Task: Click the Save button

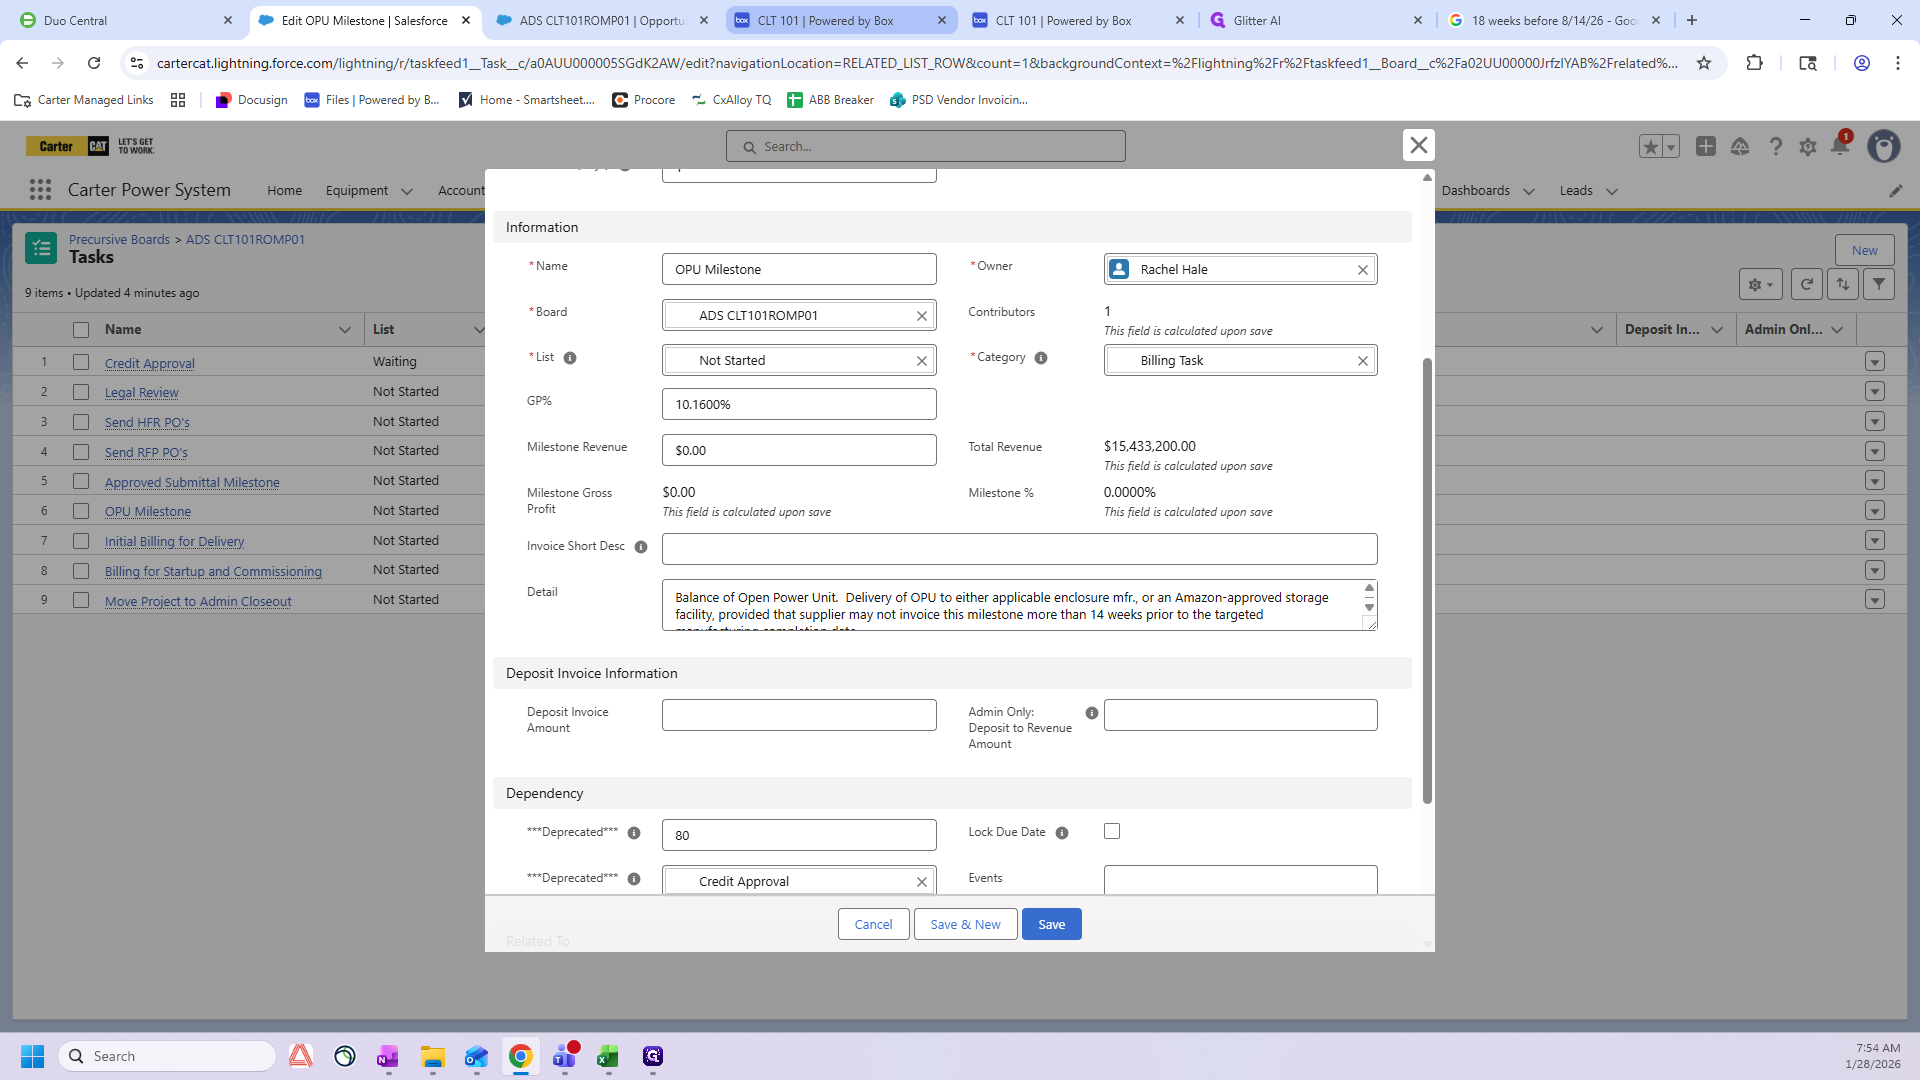Action: [x=1051, y=925]
